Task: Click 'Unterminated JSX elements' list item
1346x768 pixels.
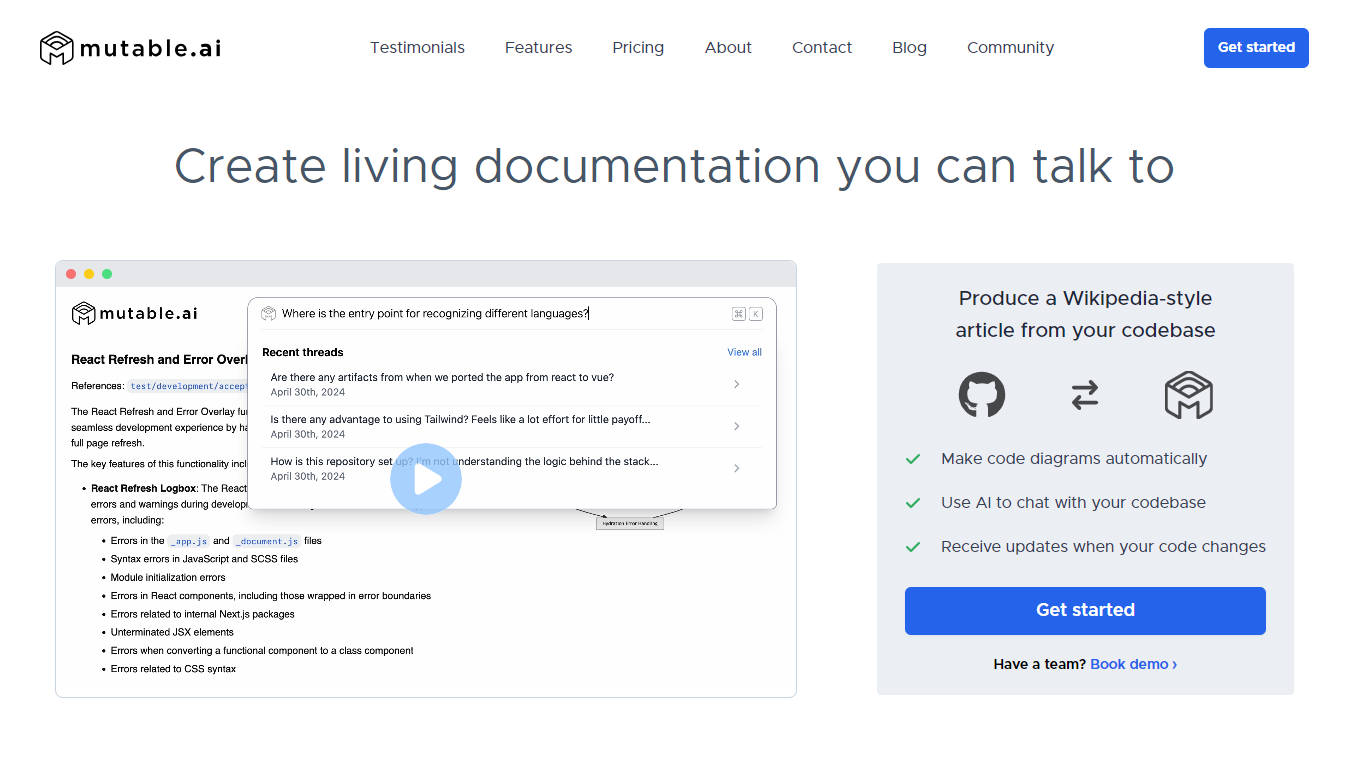Action: [172, 632]
